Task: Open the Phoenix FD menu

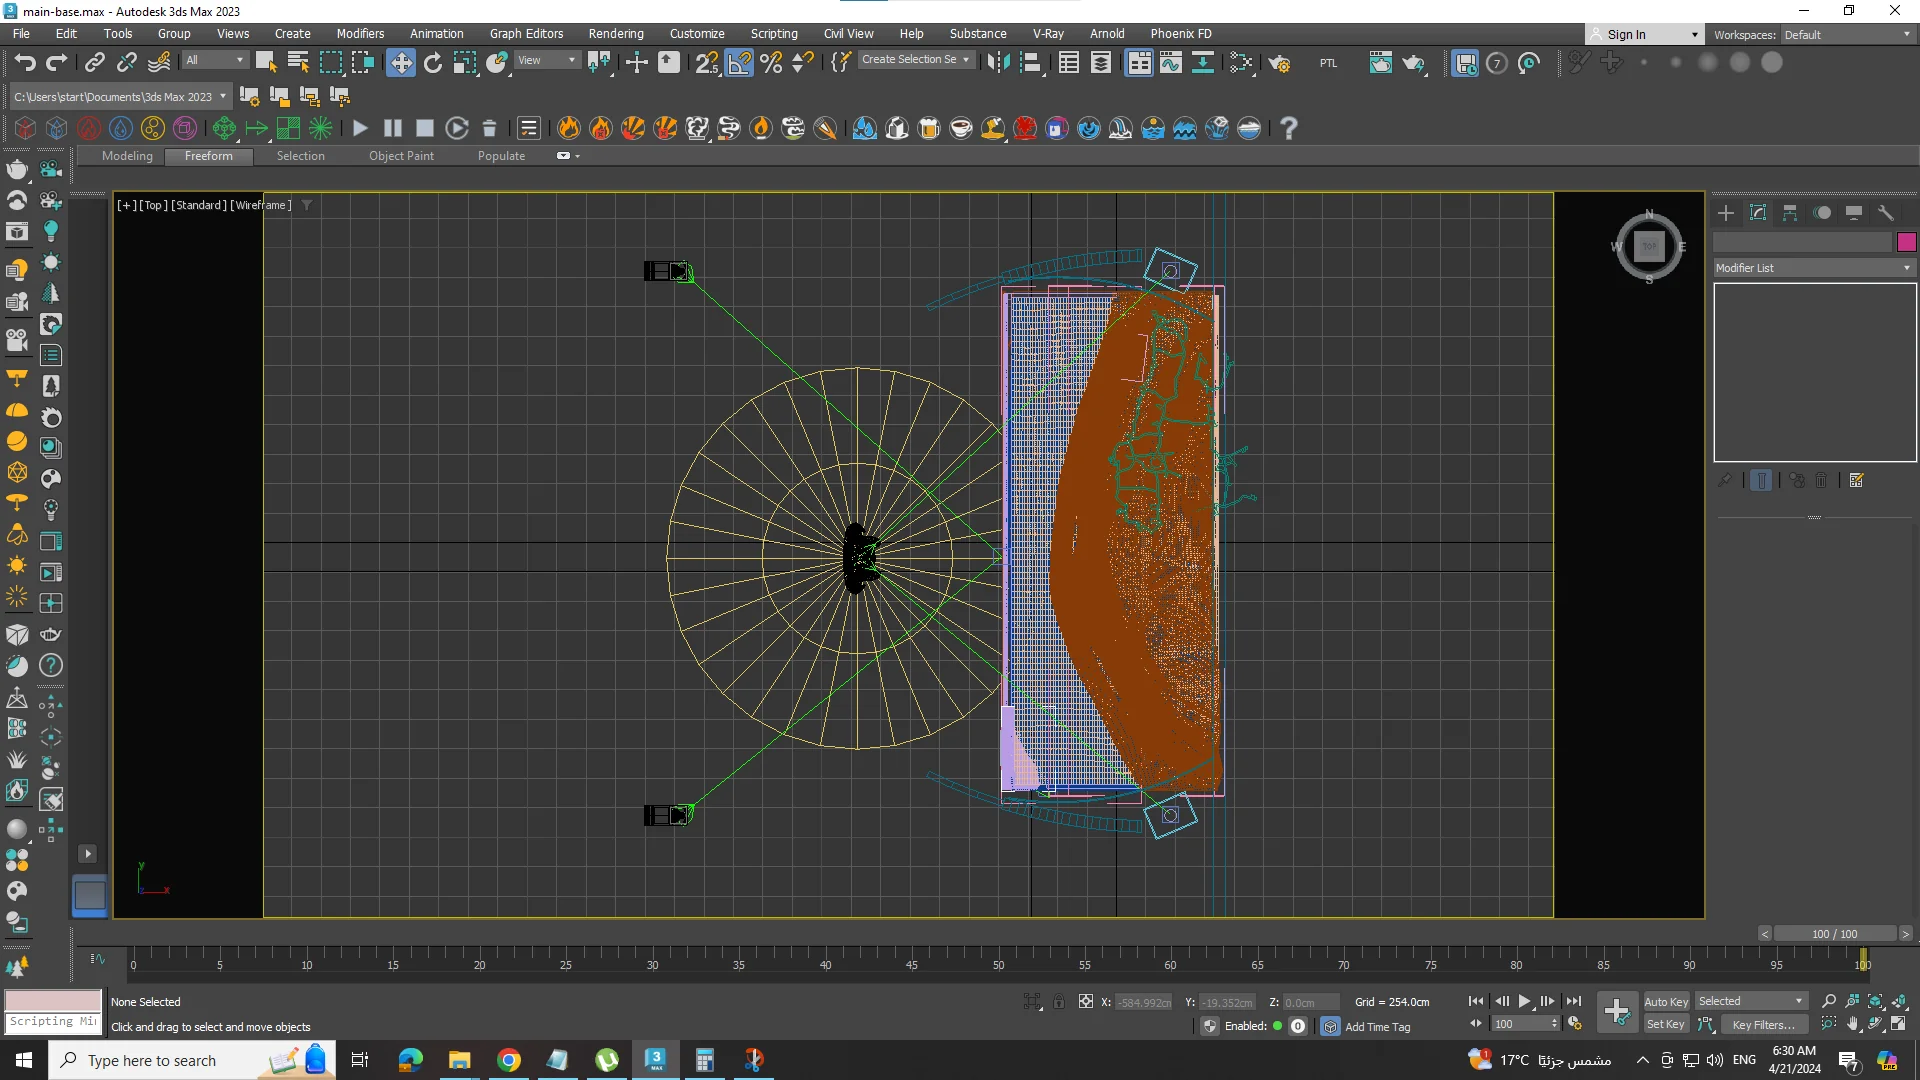Action: coord(1180,34)
